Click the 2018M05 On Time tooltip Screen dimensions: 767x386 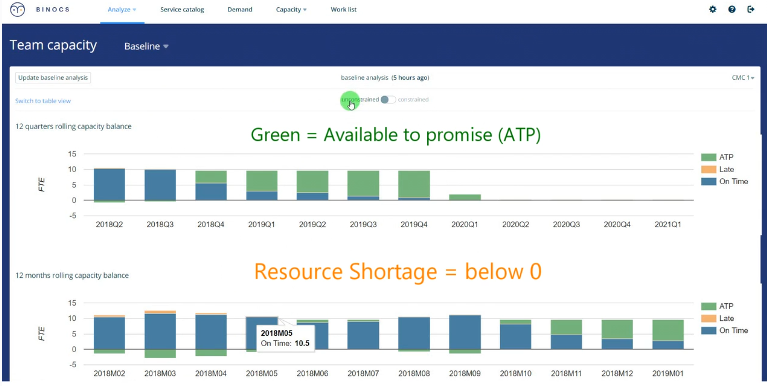(286, 338)
